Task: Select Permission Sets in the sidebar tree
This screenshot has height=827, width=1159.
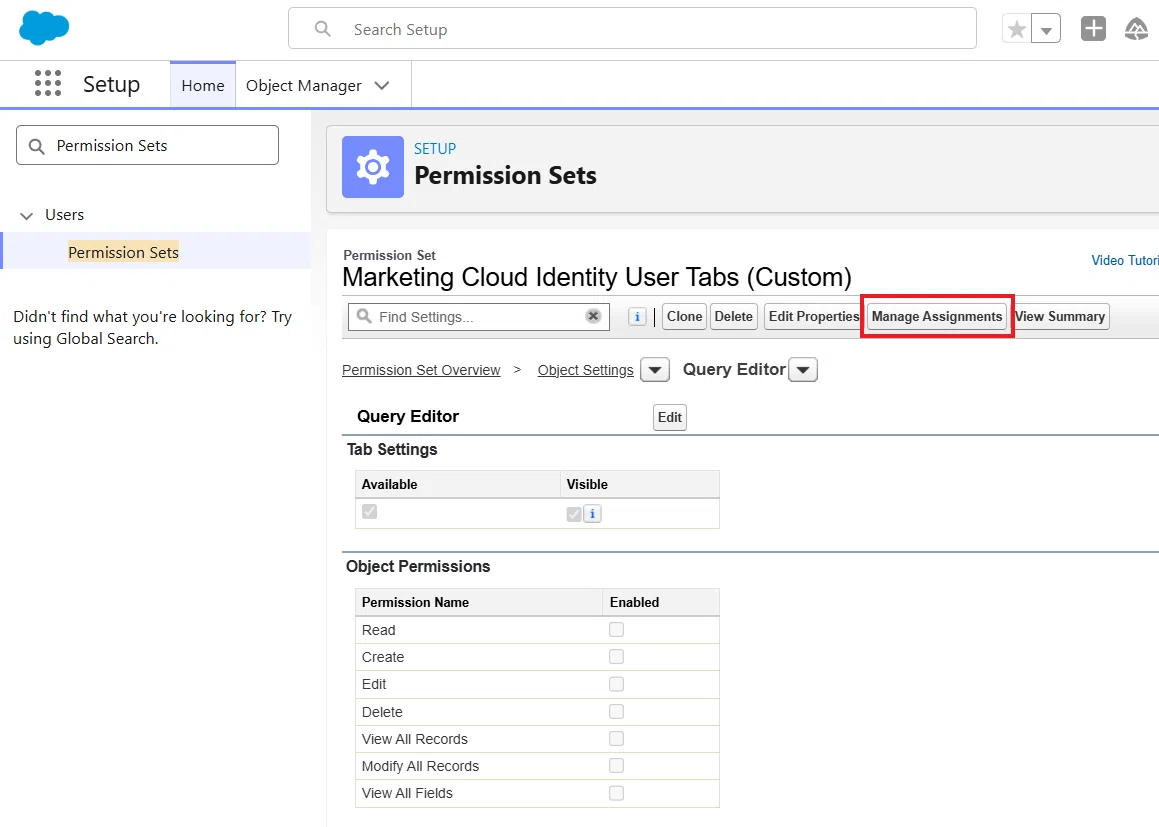Action: [123, 252]
